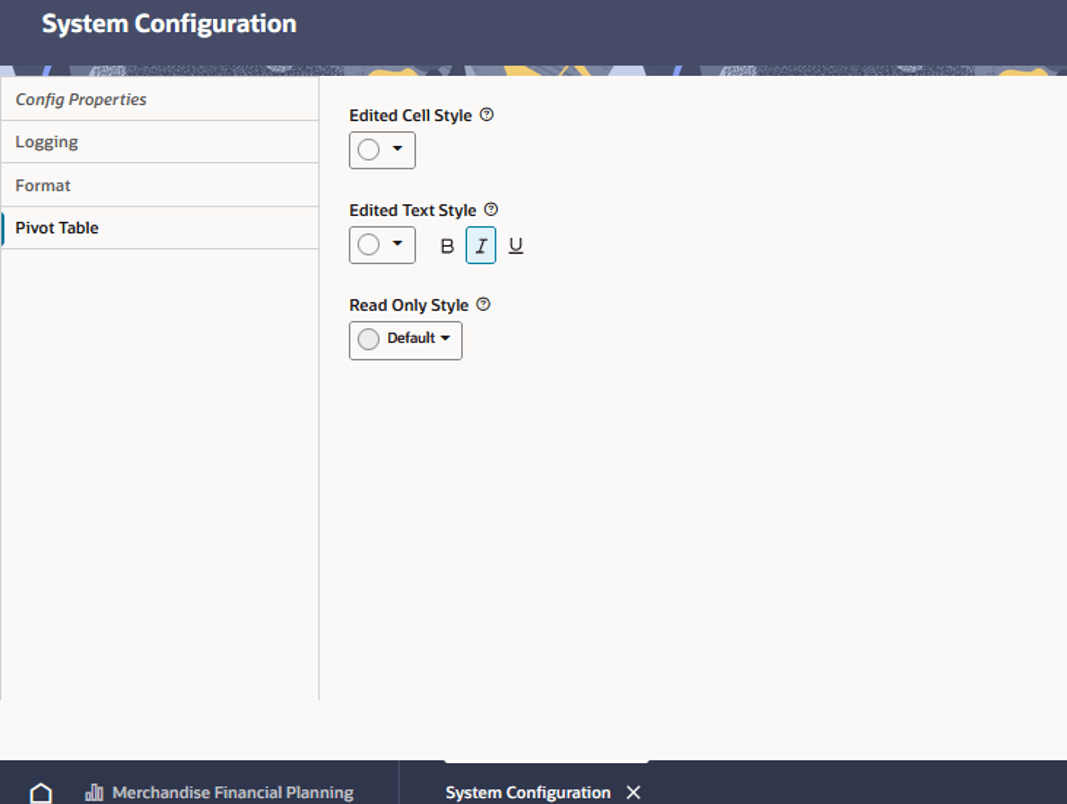
Task: Click the Edited Text Style label
Action: [412, 210]
